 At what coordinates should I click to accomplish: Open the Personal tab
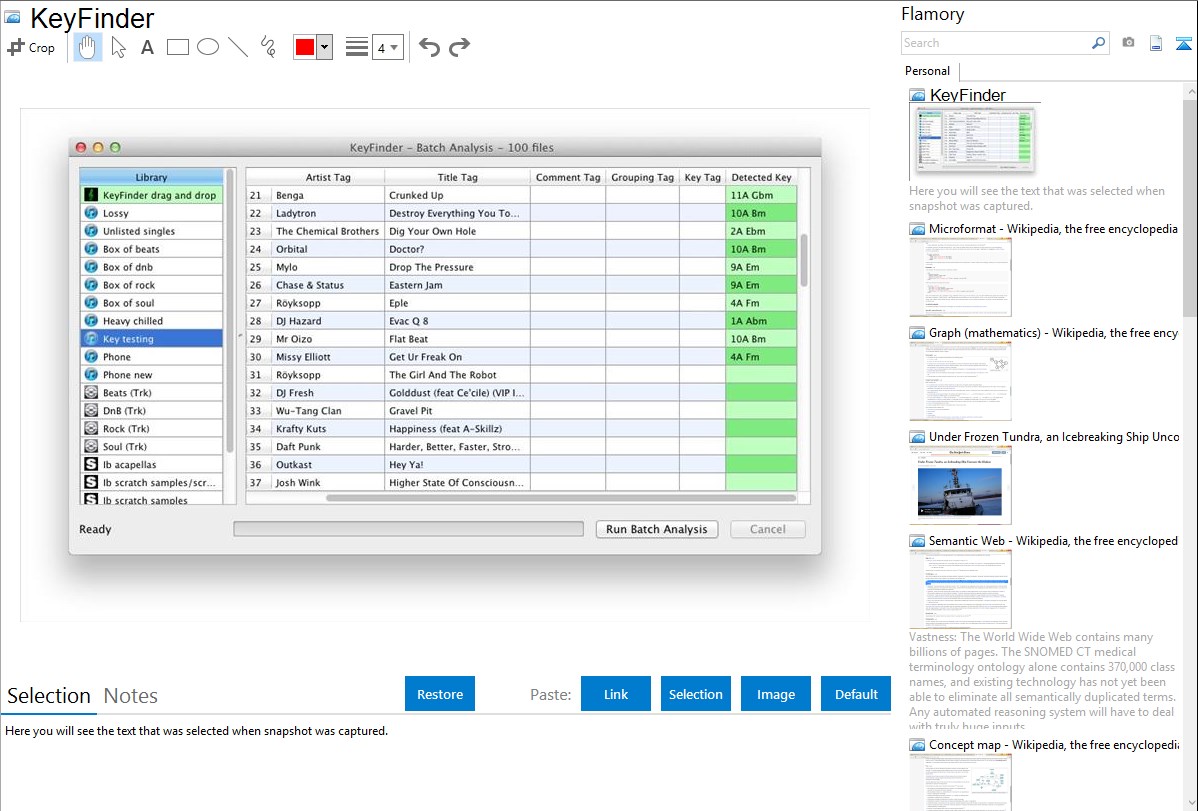pyautogui.click(x=927, y=71)
